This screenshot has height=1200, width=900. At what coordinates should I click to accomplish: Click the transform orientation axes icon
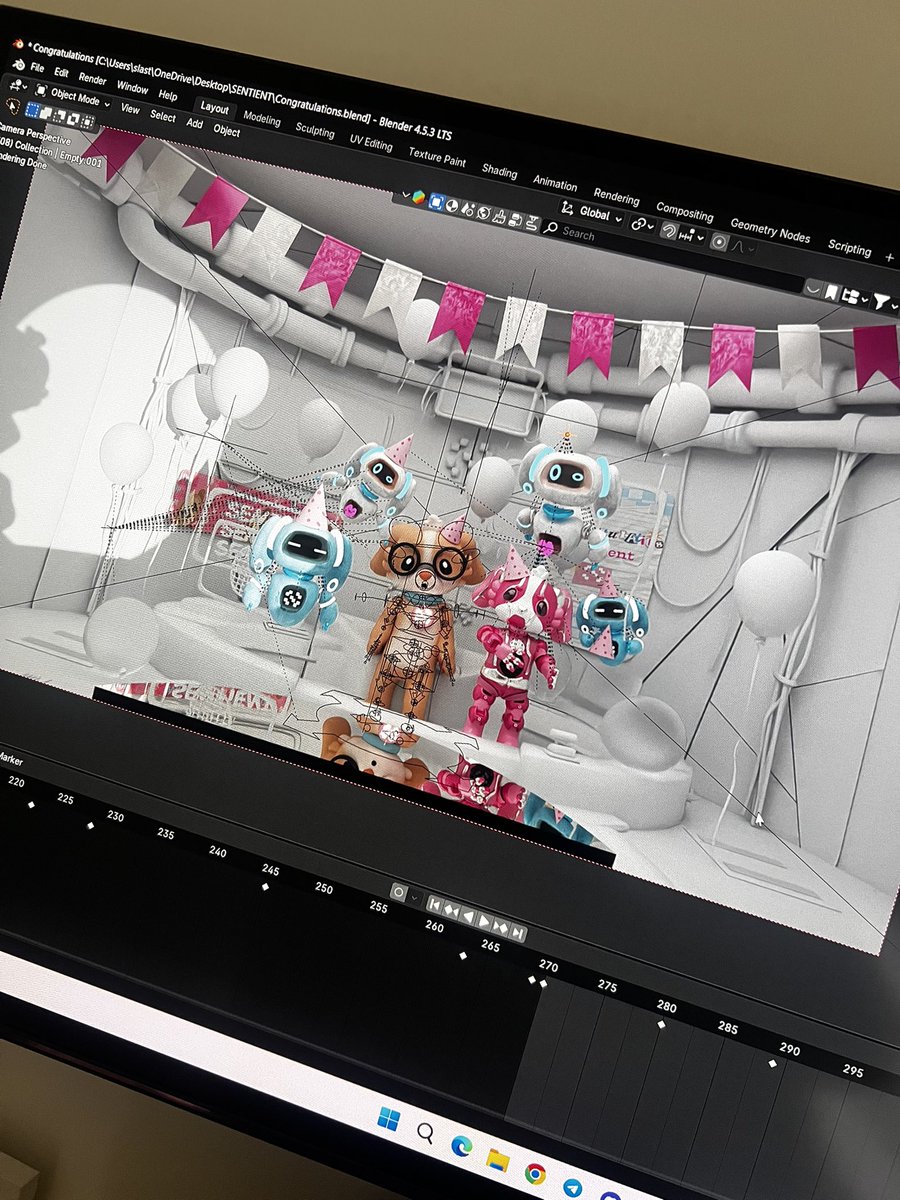click(x=567, y=208)
